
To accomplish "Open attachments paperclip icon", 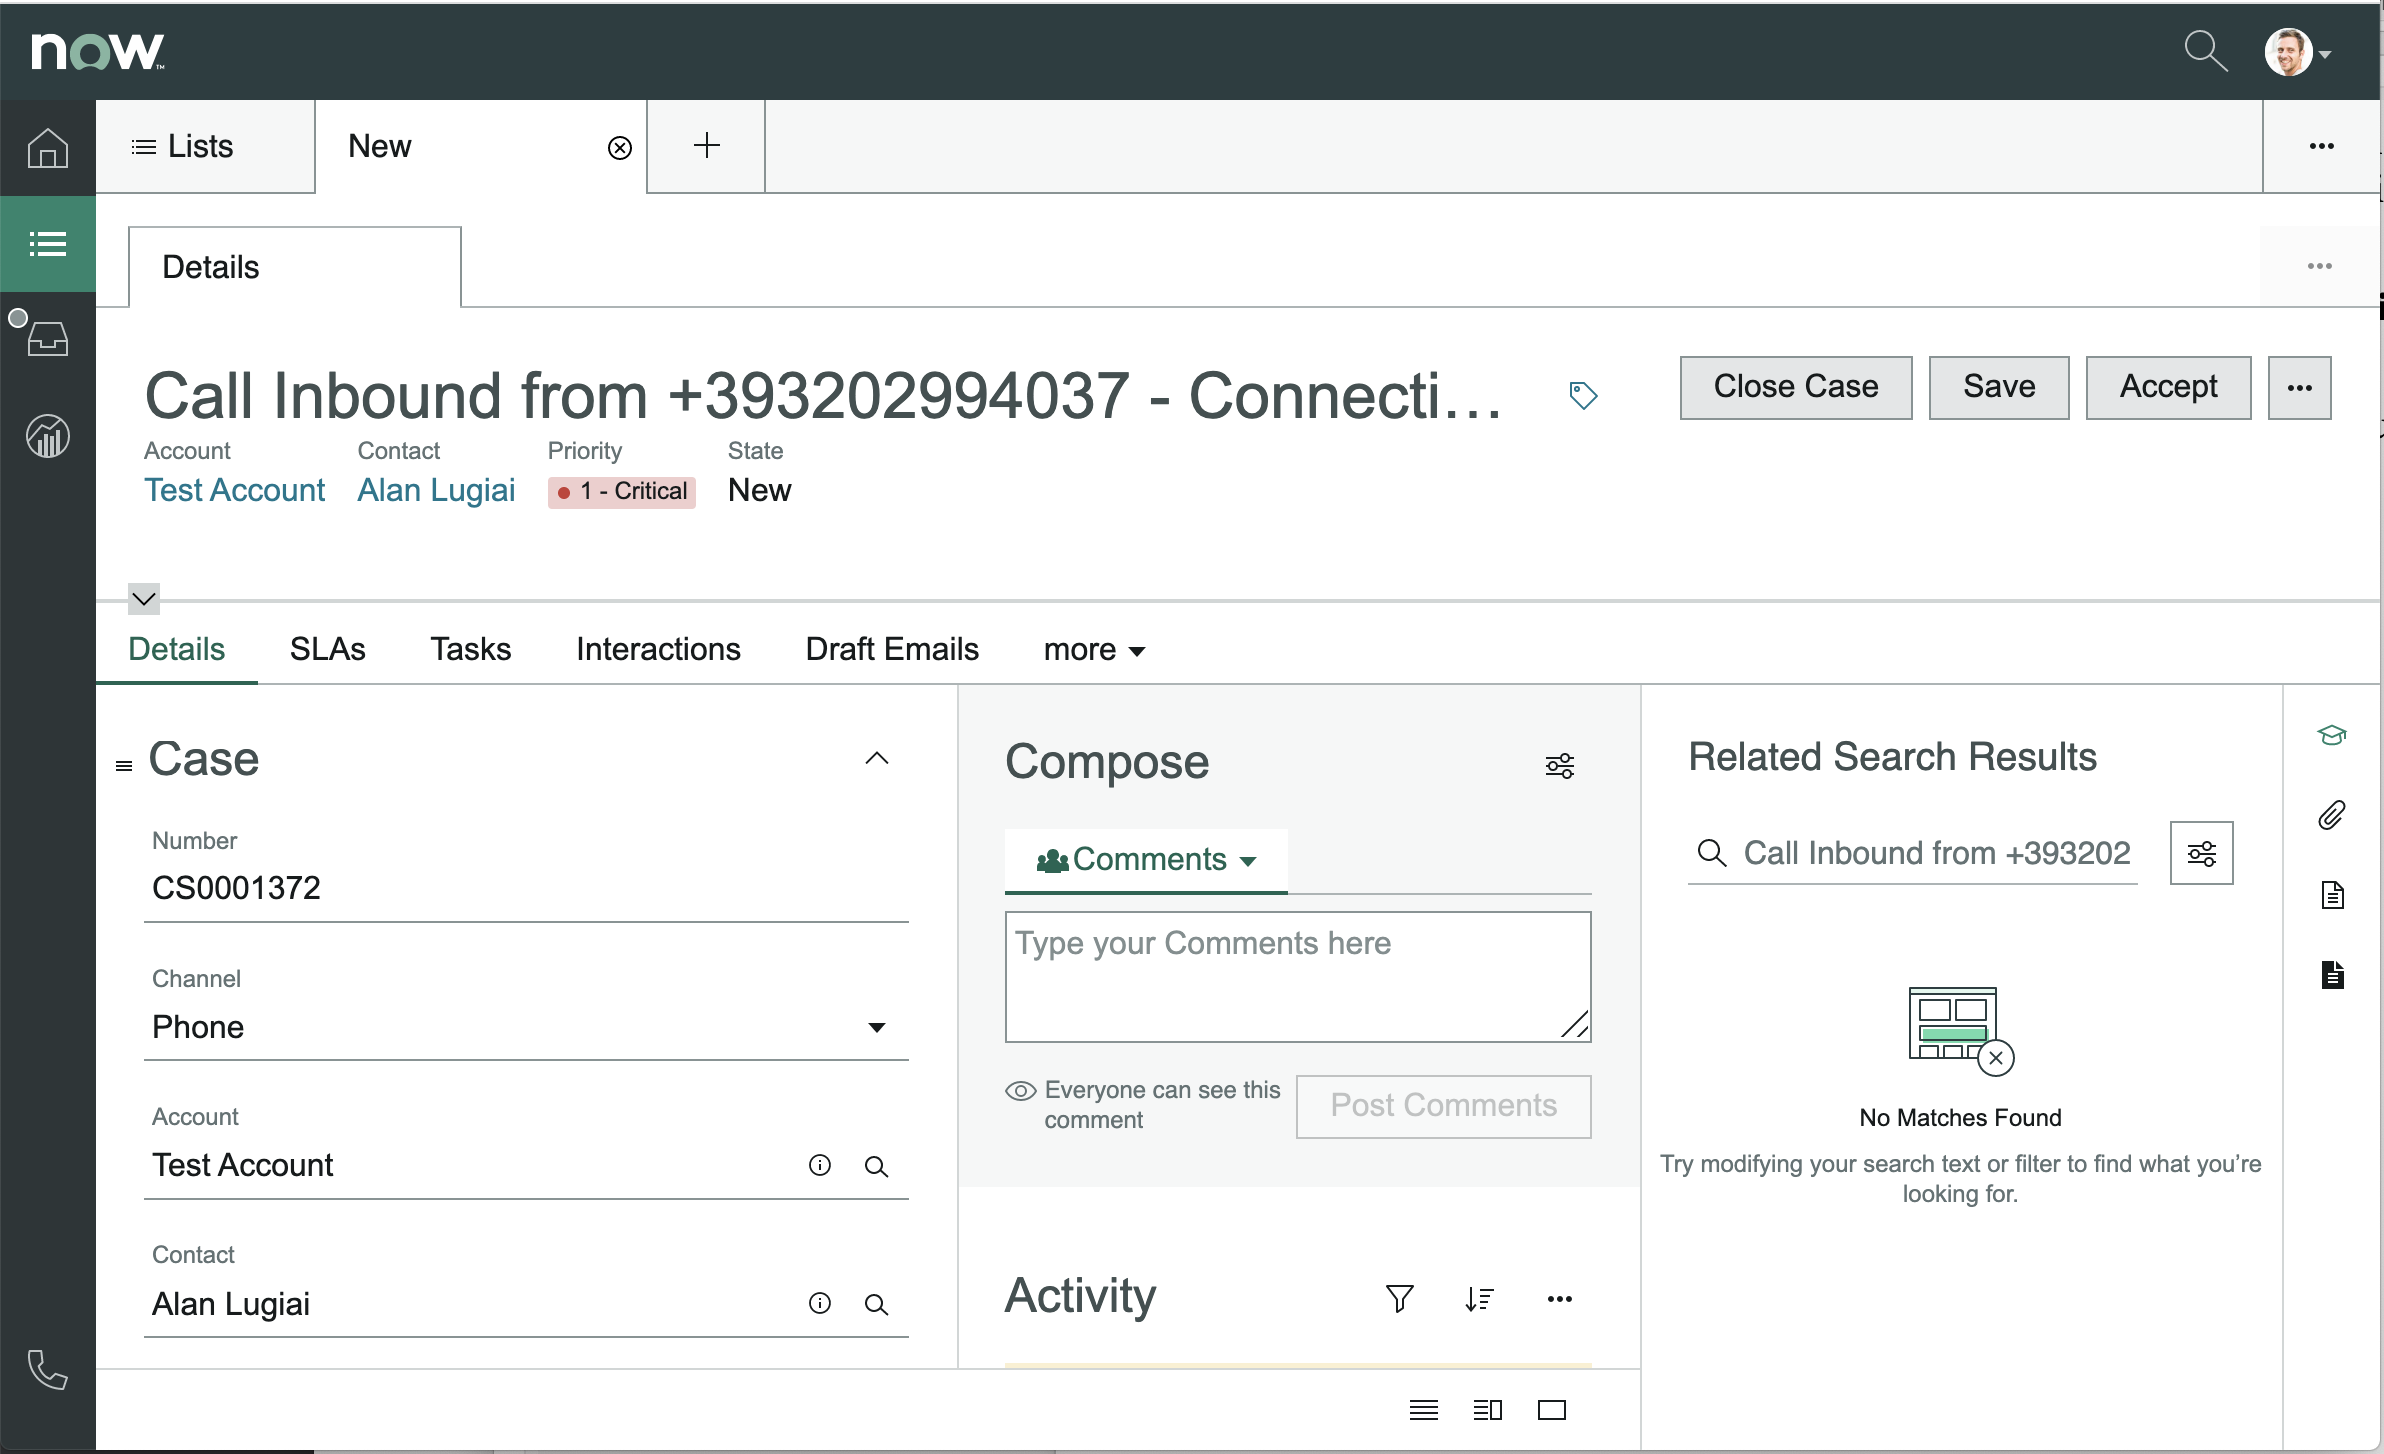I will 2332,815.
